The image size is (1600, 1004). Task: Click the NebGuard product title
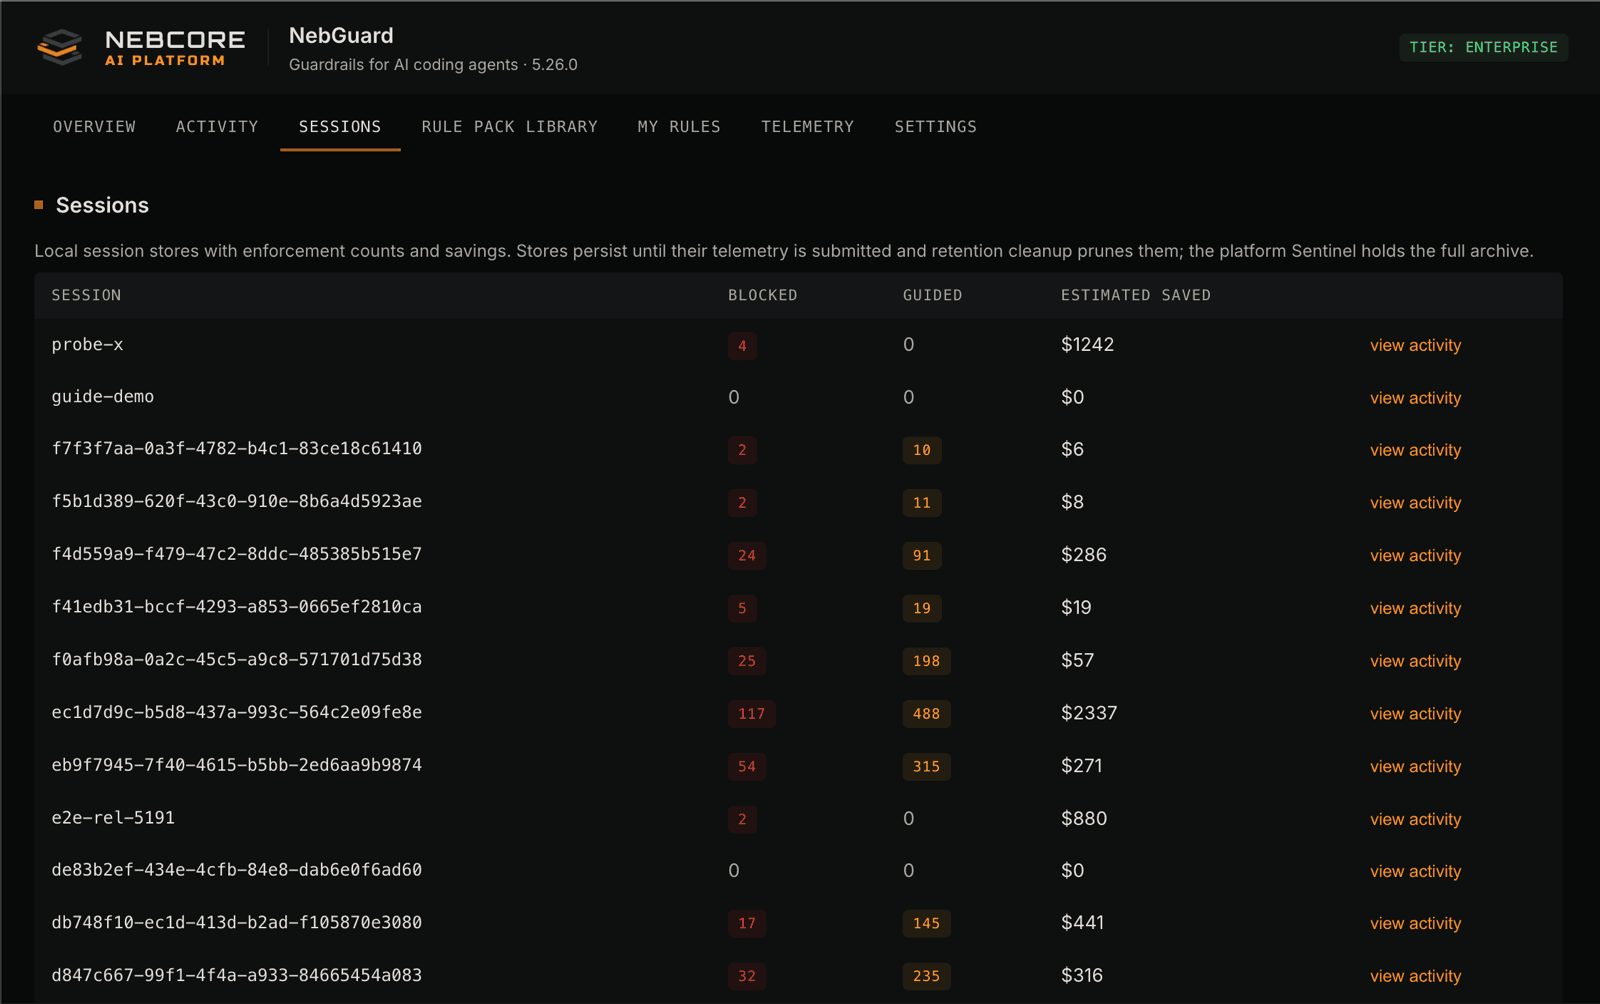click(x=341, y=36)
